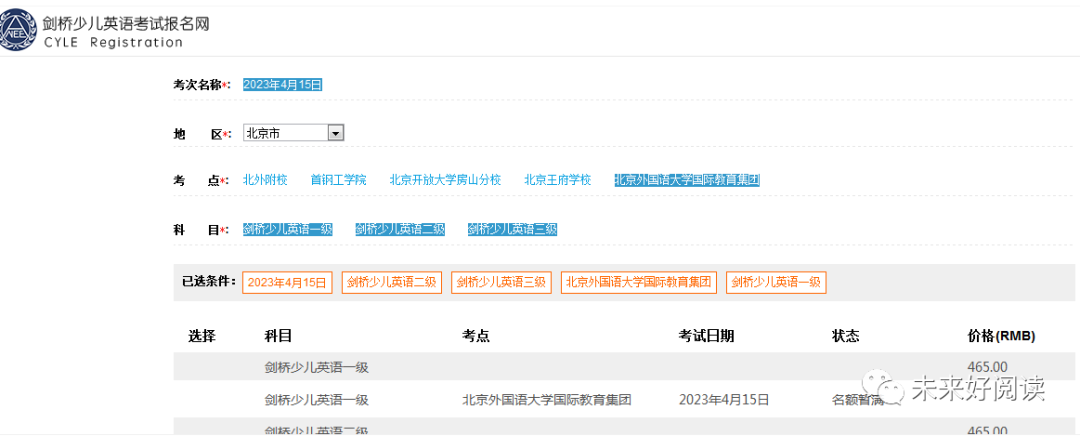1080x436 pixels.
Task: Click 北京外国语大学国际教育集团 cell in results table
Action: (x=547, y=399)
